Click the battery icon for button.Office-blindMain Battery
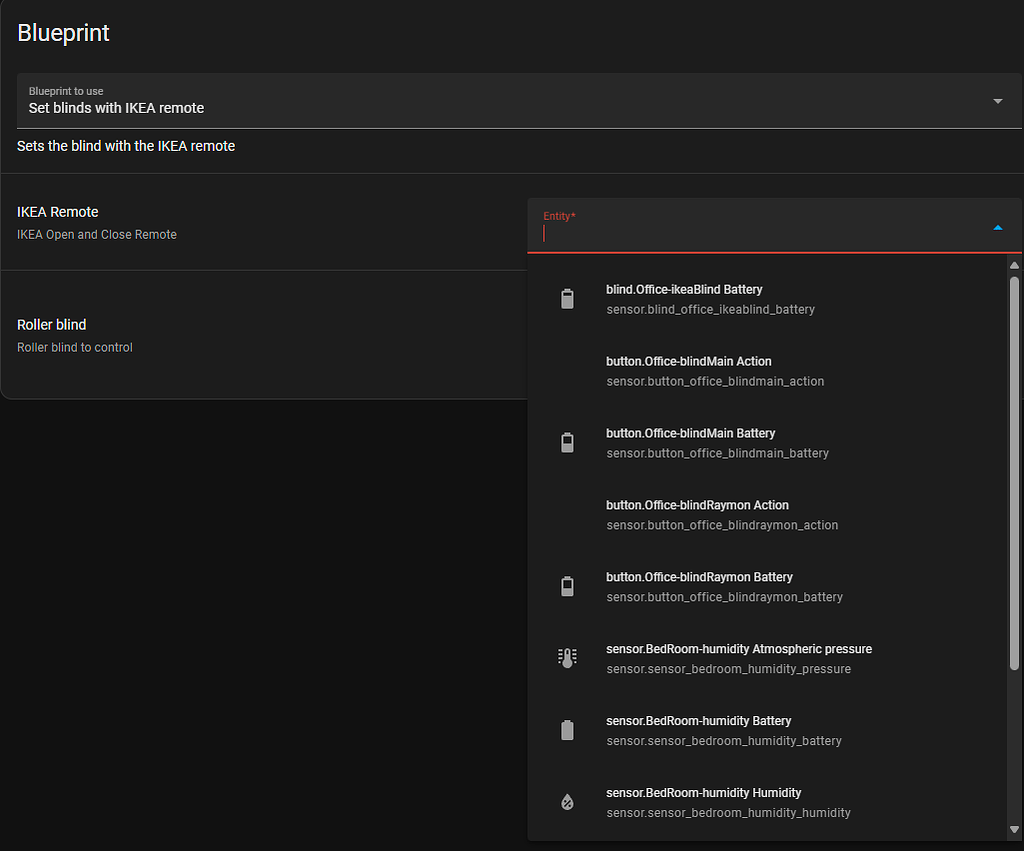This screenshot has width=1024, height=851. (x=568, y=442)
